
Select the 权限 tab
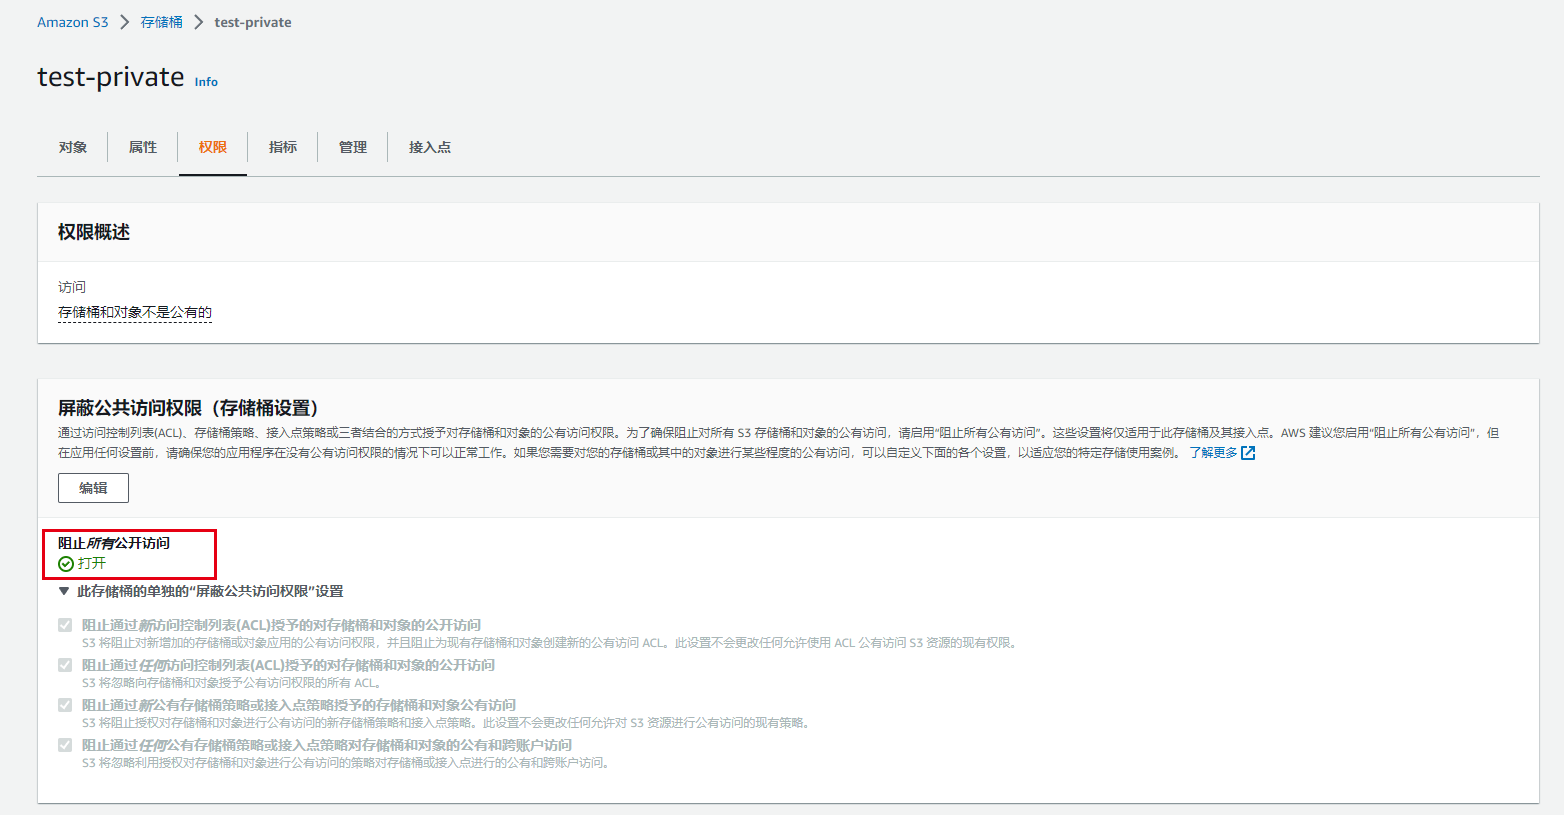213,147
